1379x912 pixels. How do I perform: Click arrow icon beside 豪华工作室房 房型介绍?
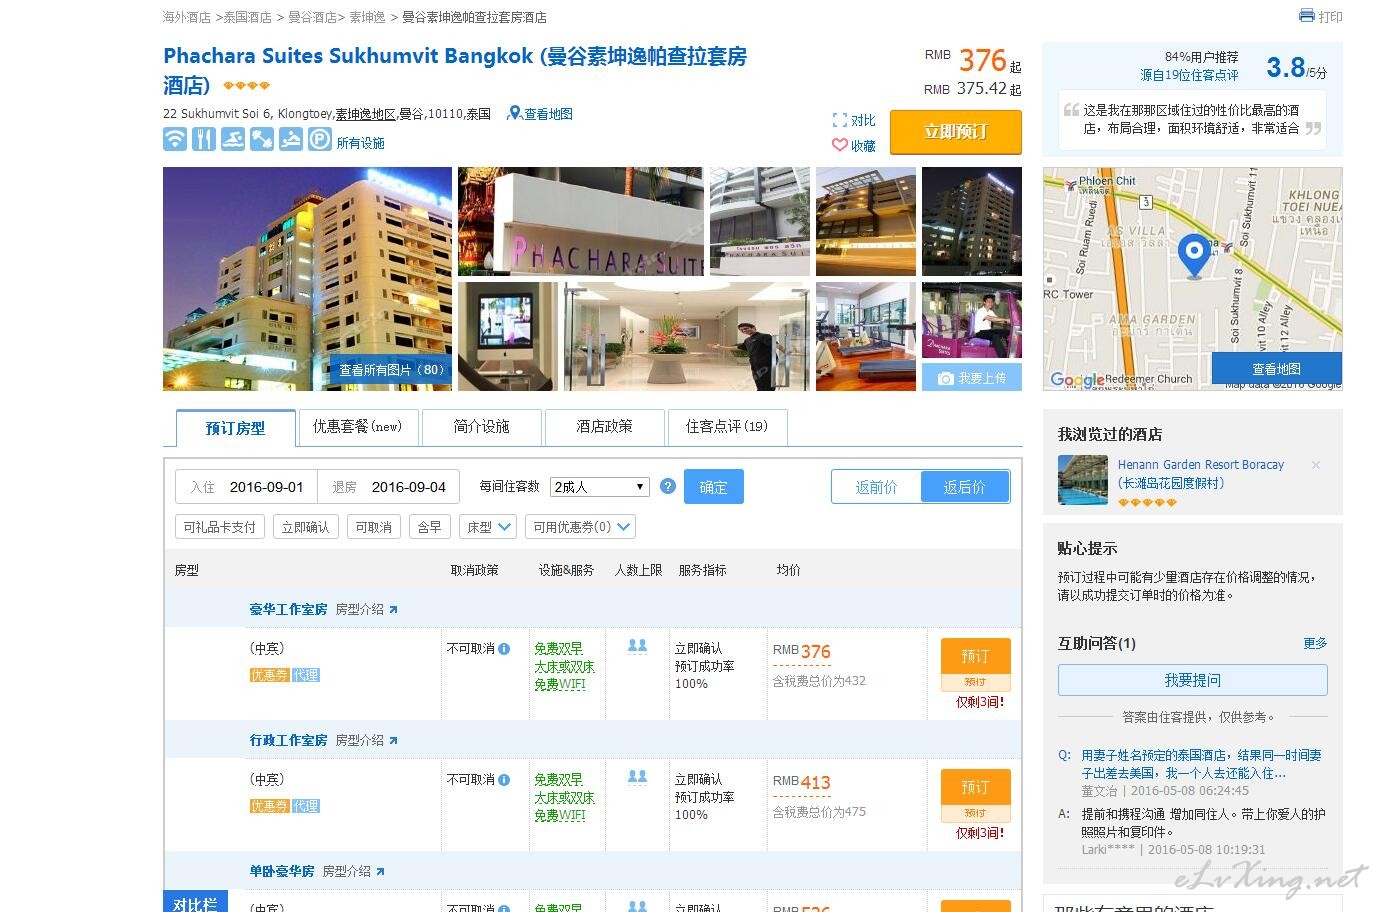coord(393,609)
